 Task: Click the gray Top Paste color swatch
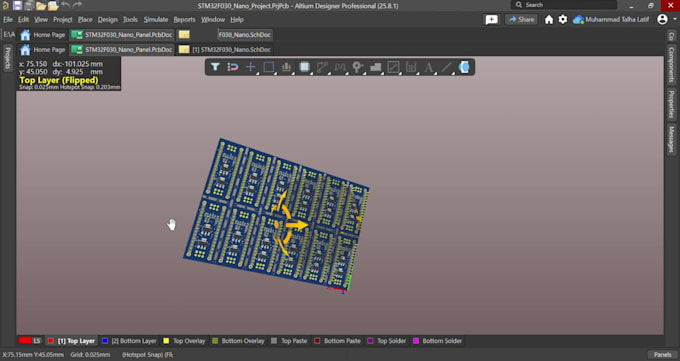pos(274,341)
